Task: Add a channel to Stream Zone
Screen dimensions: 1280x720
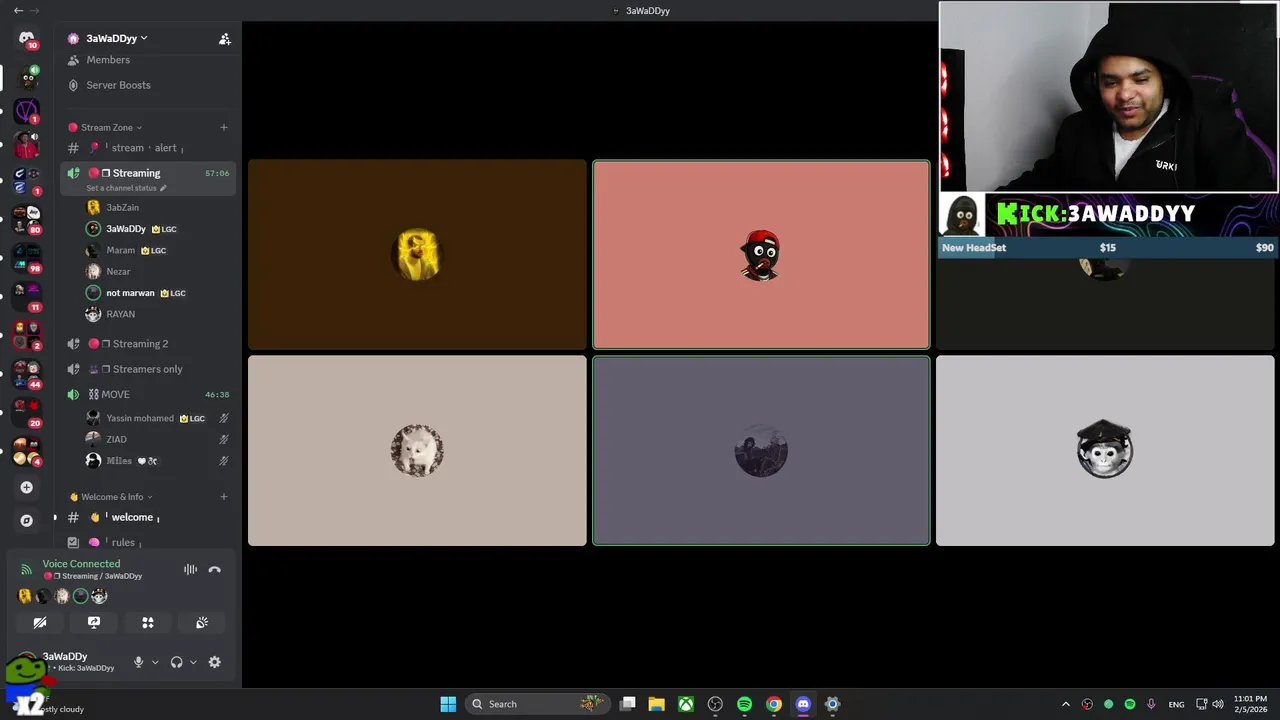Action: [224, 127]
